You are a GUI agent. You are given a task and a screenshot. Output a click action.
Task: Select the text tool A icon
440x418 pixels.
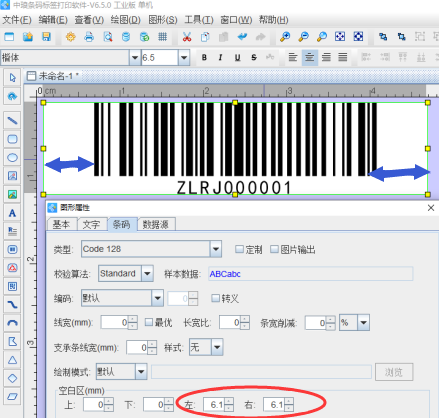click(12, 213)
